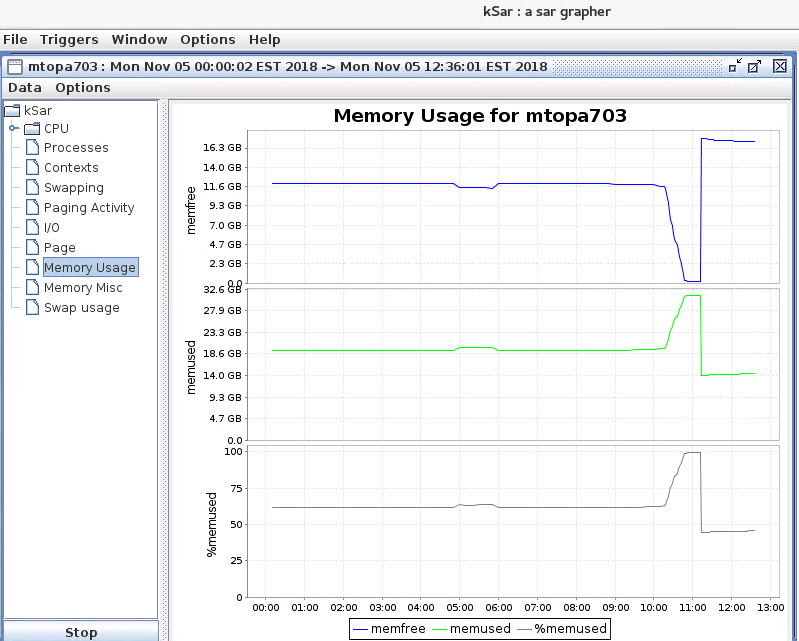Select I/O in the tree
Image resolution: width=799 pixels, height=641 pixels.
point(51,228)
